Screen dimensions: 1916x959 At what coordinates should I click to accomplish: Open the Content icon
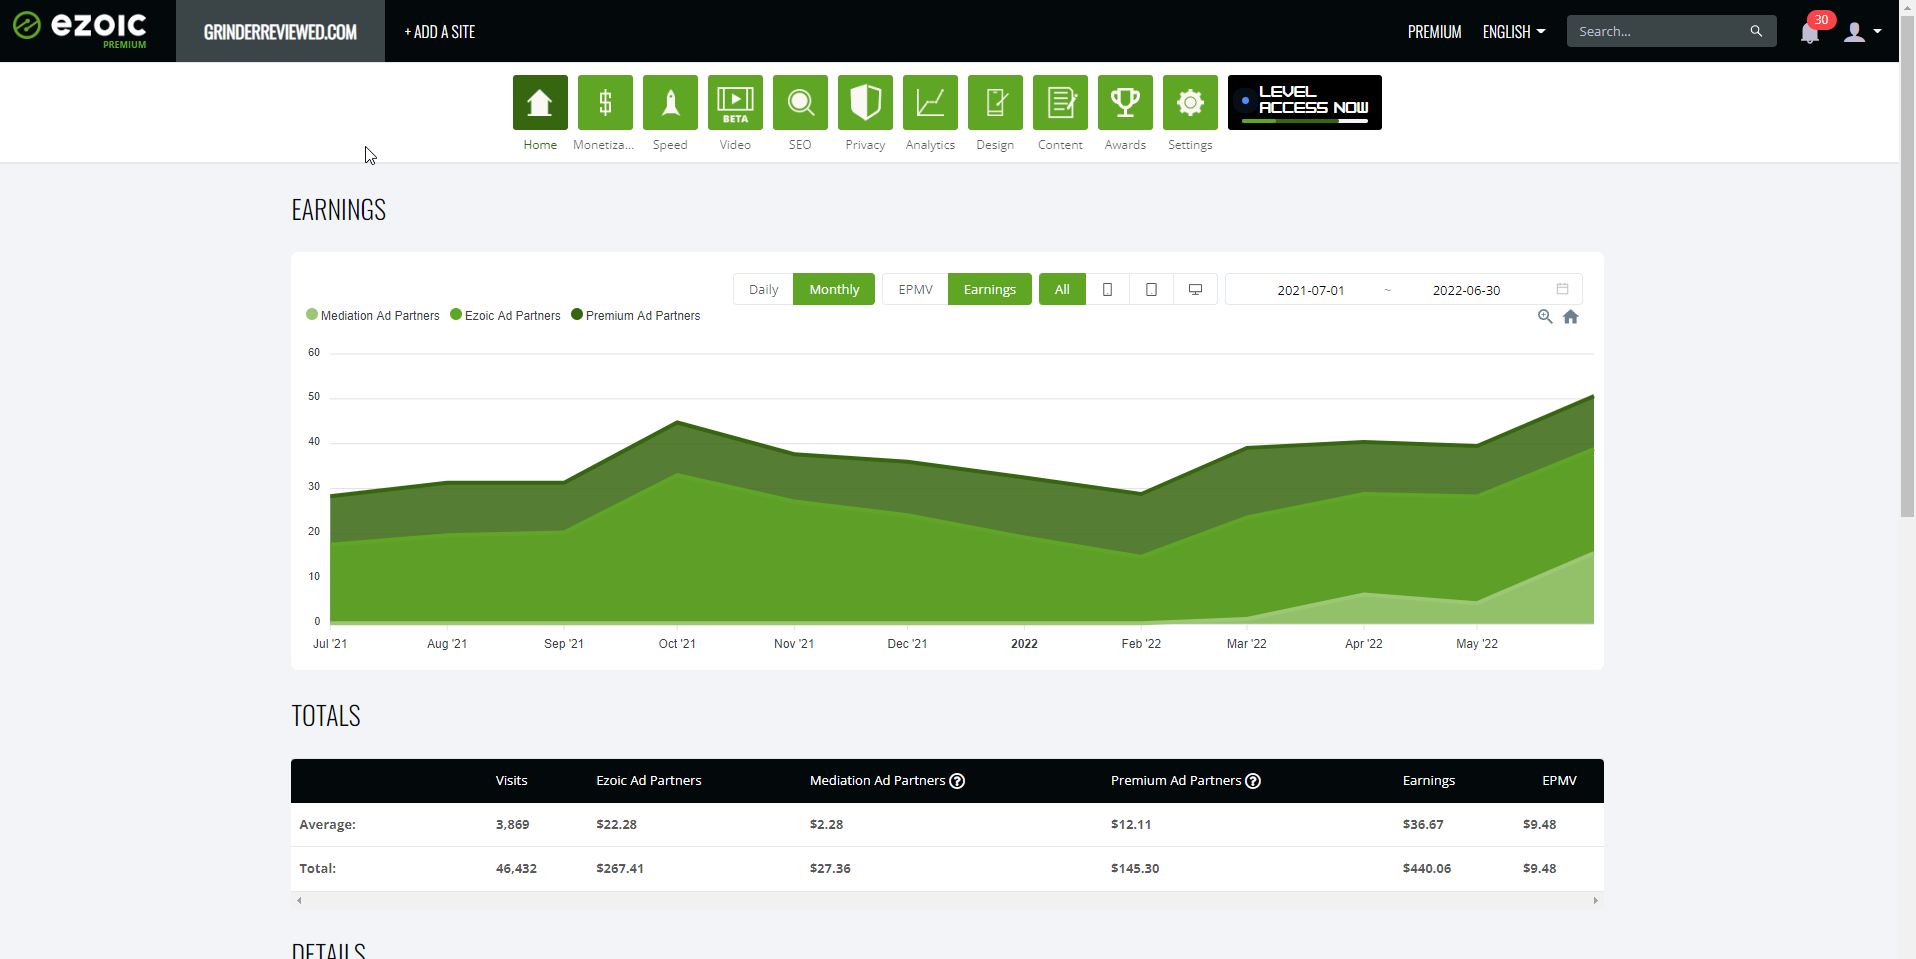[x=1060, y=102]
